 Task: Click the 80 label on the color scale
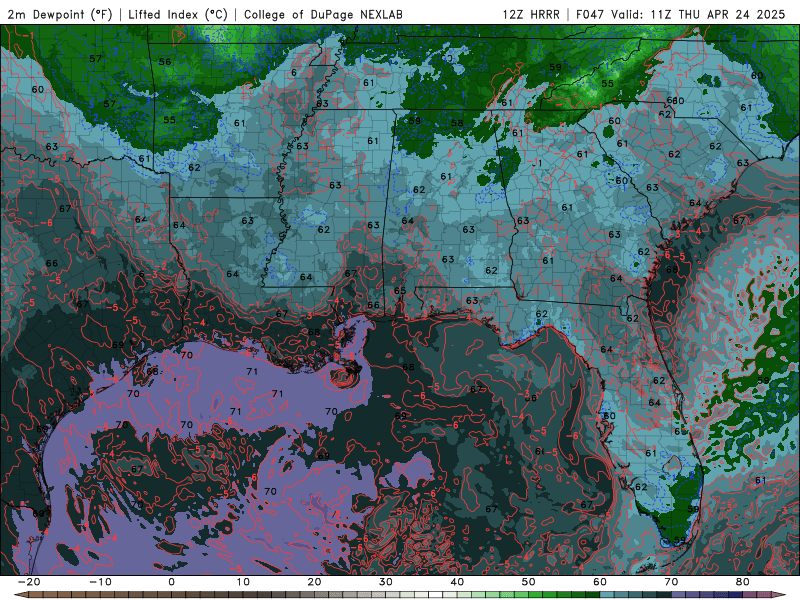(743, 582)
